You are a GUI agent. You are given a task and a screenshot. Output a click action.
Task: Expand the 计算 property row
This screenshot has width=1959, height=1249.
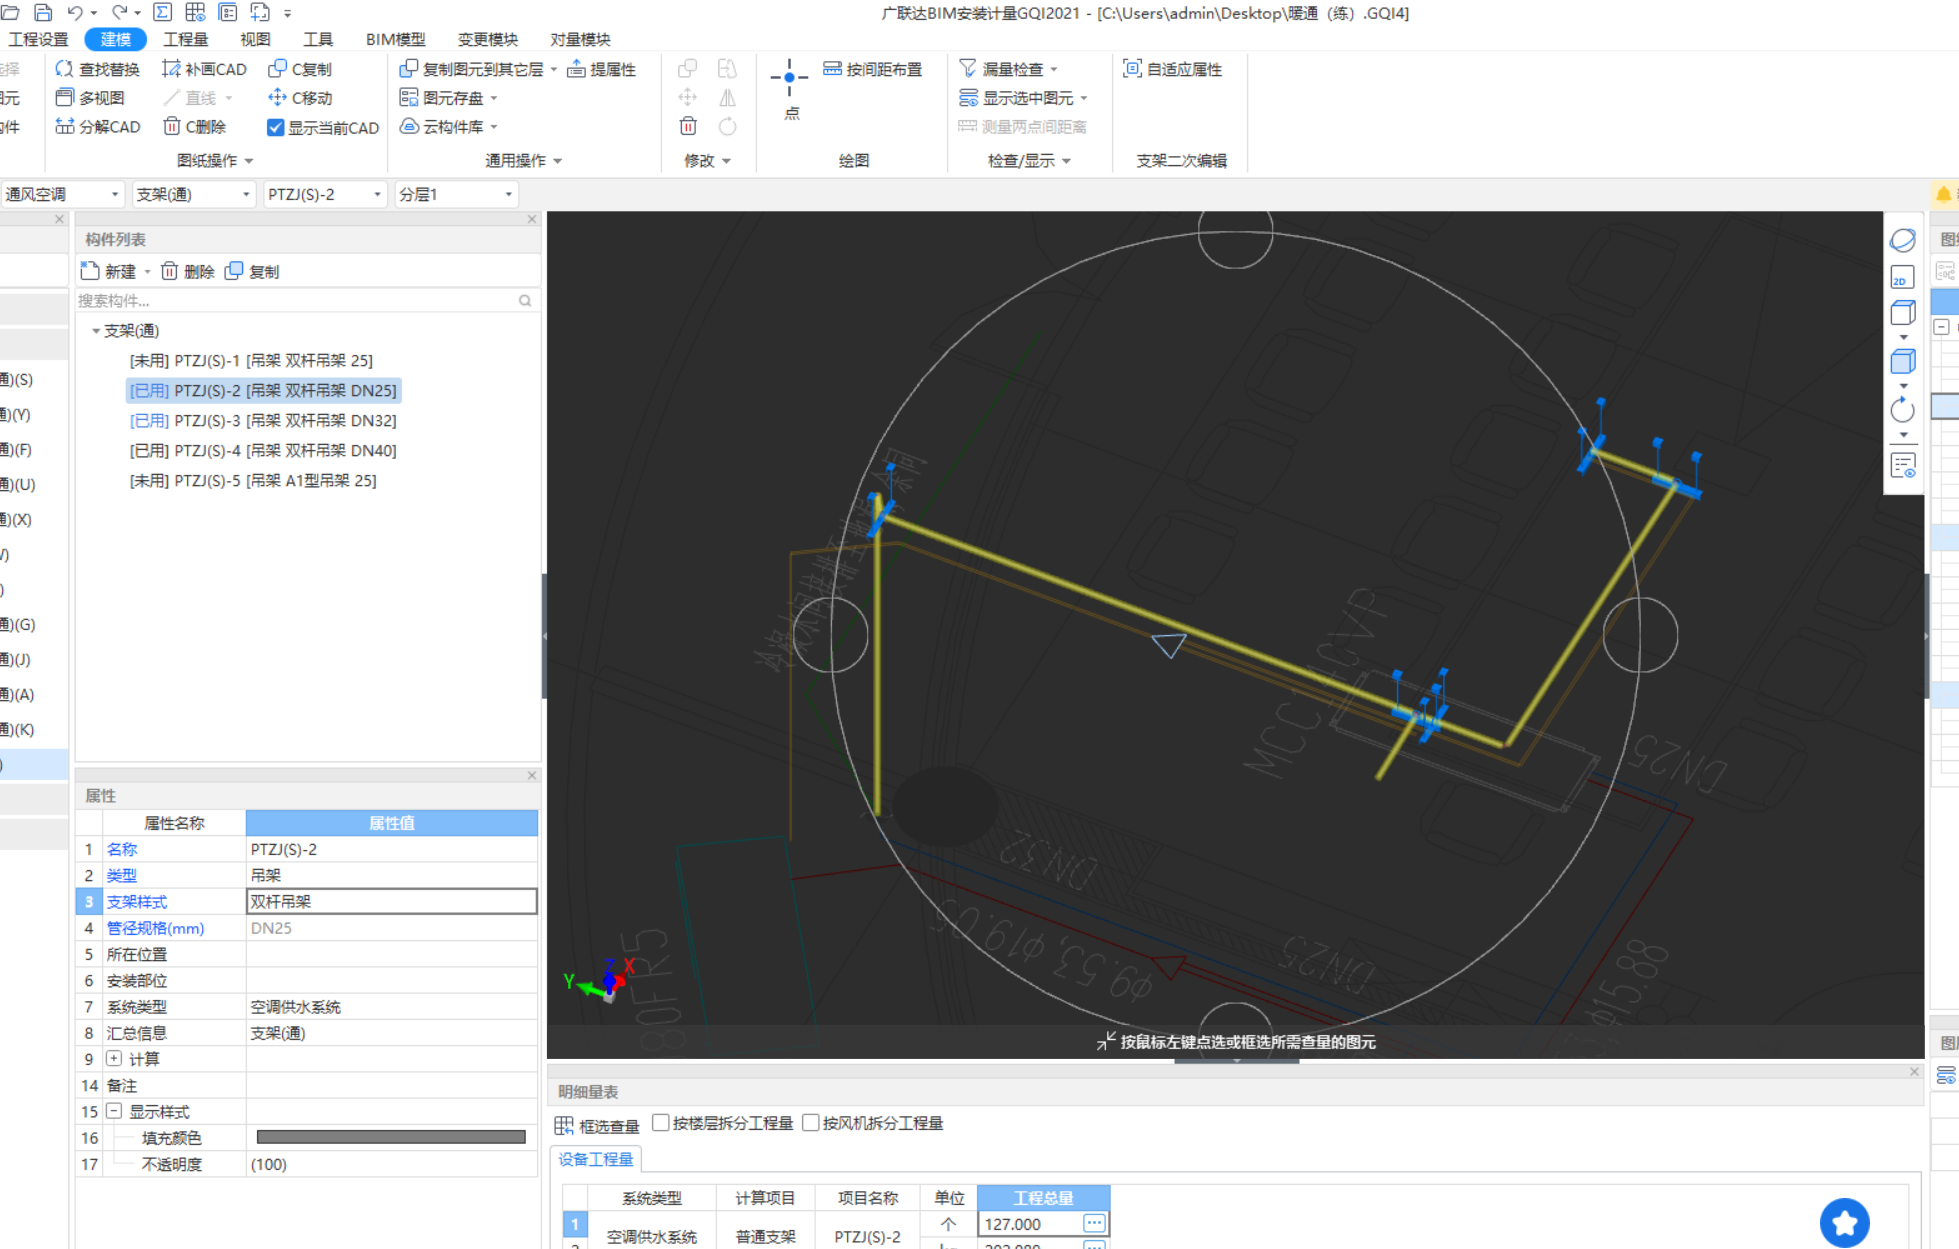(114, 1058)
